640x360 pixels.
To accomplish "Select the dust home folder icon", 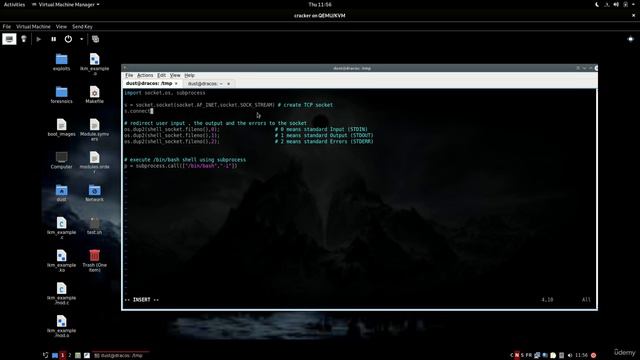I will pos(61,193).
